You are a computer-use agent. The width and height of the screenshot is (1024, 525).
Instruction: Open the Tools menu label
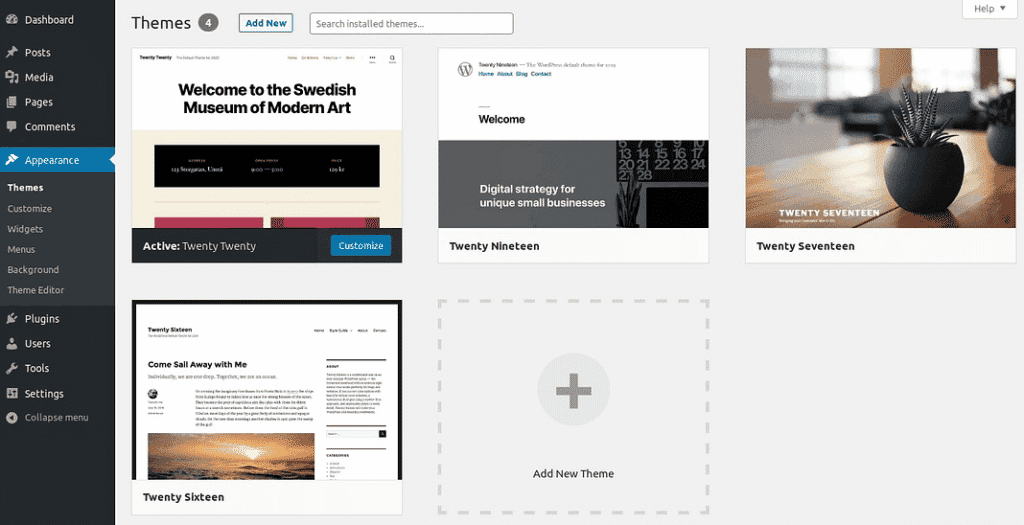(x=37, y=368)
